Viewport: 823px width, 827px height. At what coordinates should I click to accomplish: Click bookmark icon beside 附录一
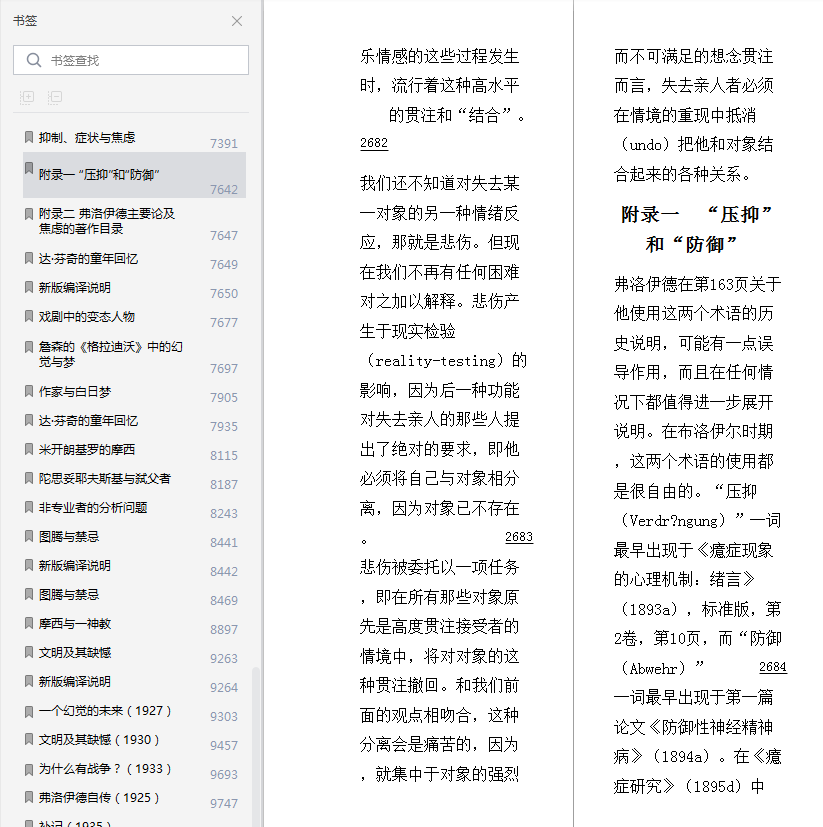(29, 168)
